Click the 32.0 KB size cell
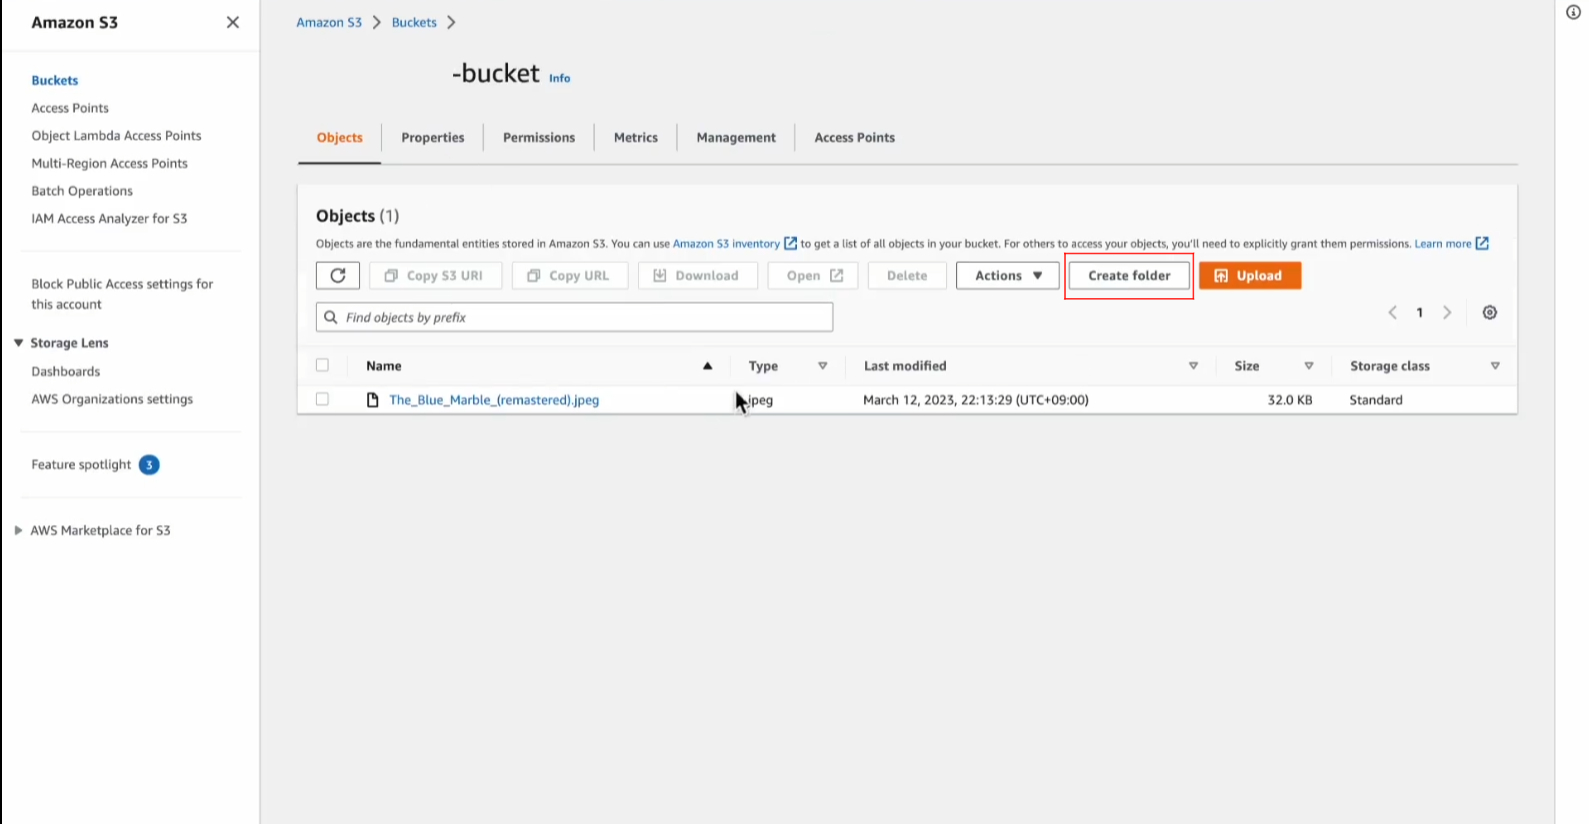Viewport: 1589px width, 824px height. tap(1290, 400)
